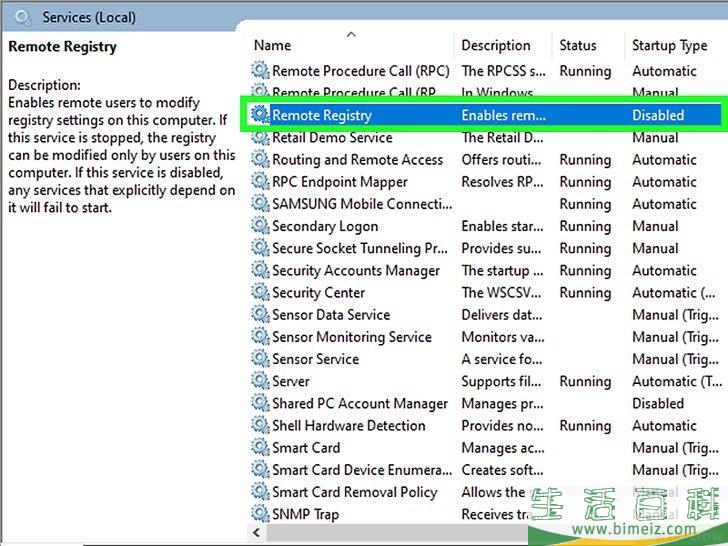Click the Services (Local) magnifier gear icon

click(x=22, y=17)
